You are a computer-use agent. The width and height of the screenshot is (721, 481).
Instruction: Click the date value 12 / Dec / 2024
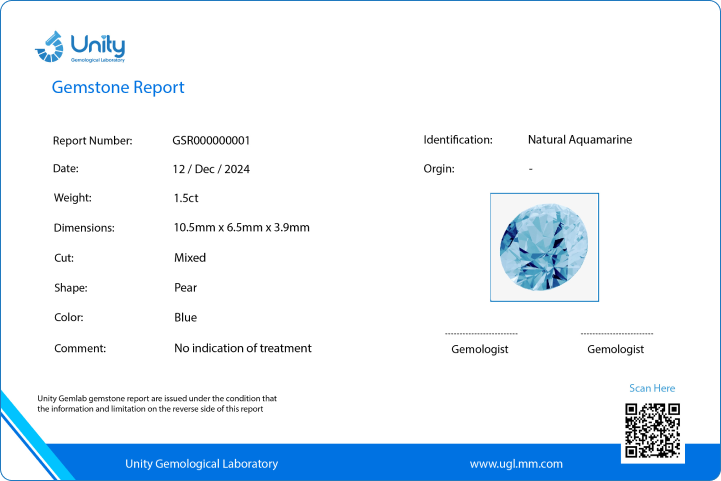(x=211, y=169)
